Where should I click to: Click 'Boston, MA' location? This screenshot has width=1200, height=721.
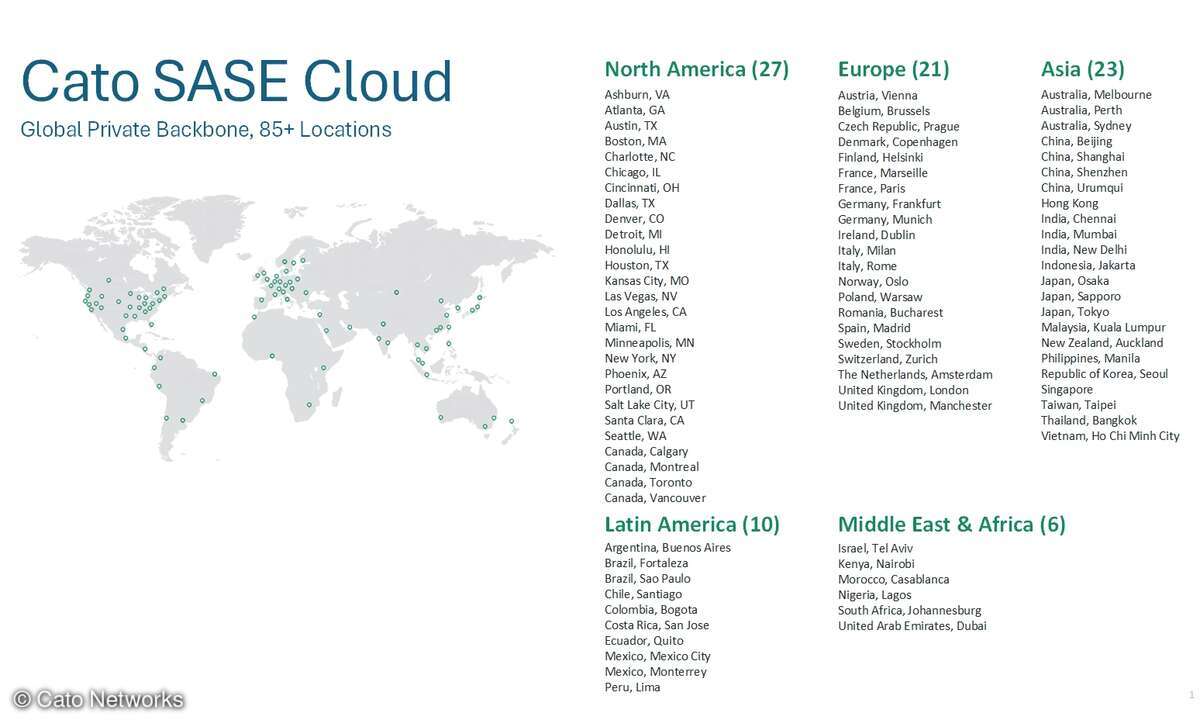pos(635,141)
